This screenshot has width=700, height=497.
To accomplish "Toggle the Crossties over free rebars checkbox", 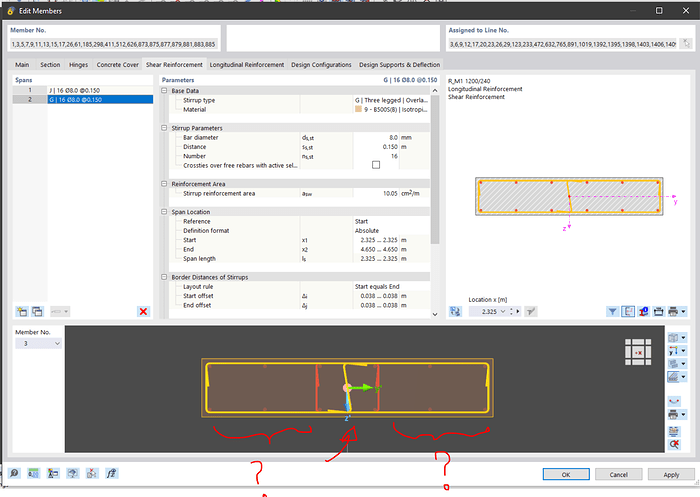I will coord(376,164).
